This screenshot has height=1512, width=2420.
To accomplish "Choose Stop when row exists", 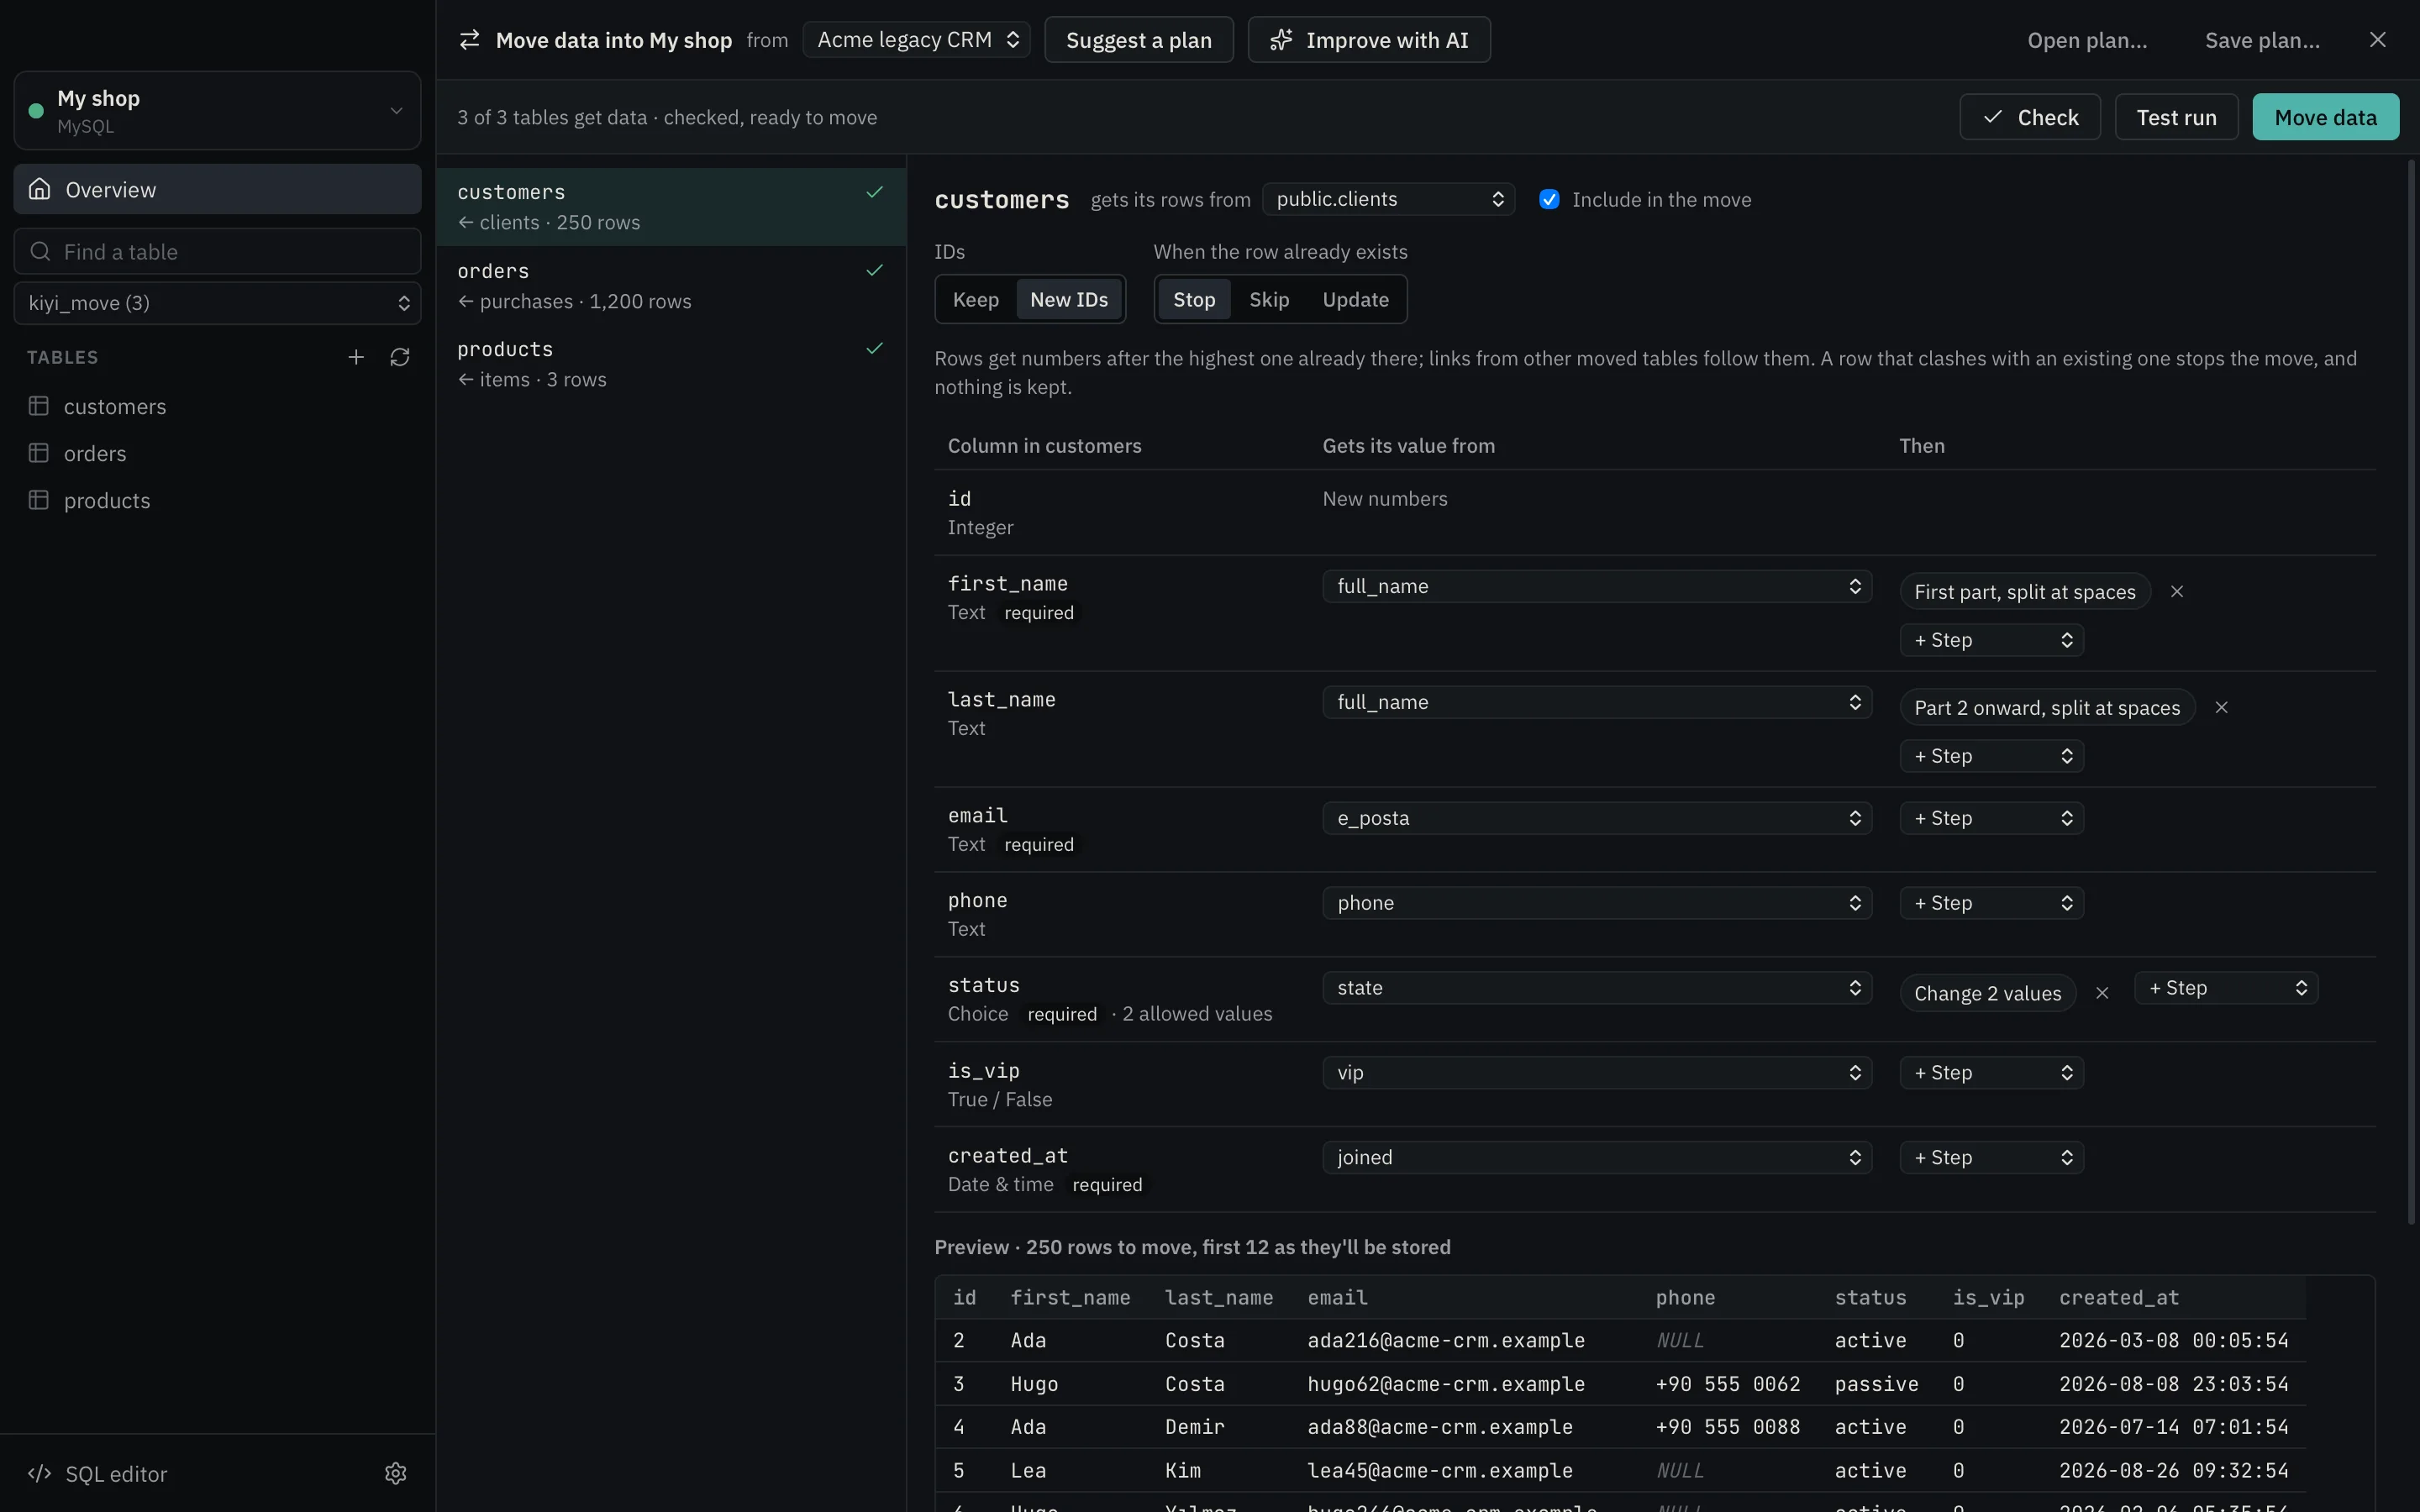I will tap(1194, 299).
